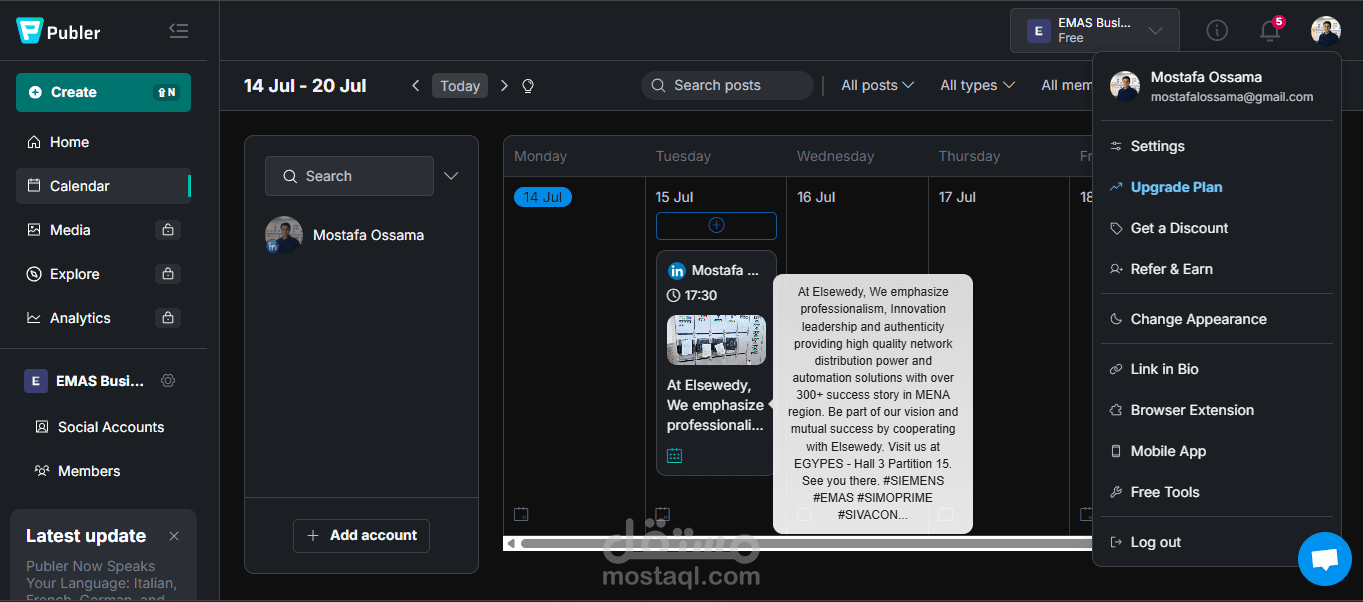Click the Add account button
The width and height of the screenshot is (1363, 602).
[x=361, y=536]
